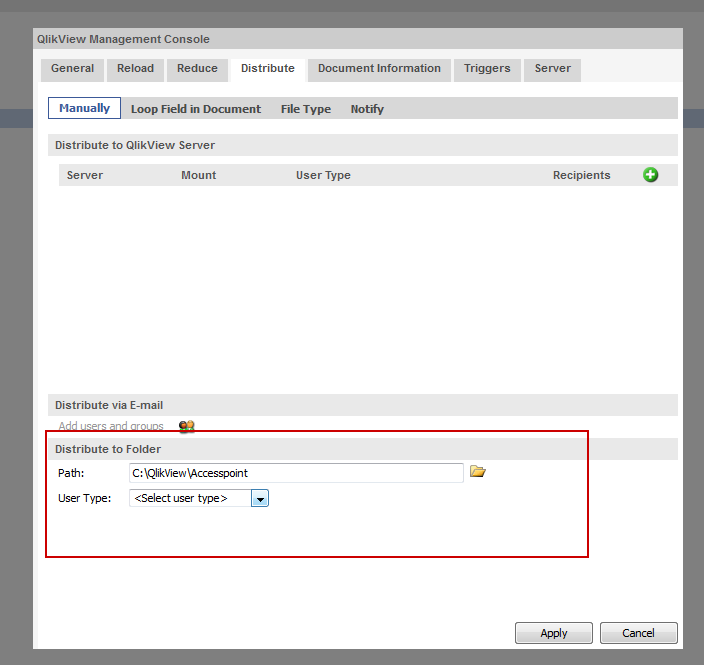Click the User Type: label
The image size is (704, 665).
point(84,498)
